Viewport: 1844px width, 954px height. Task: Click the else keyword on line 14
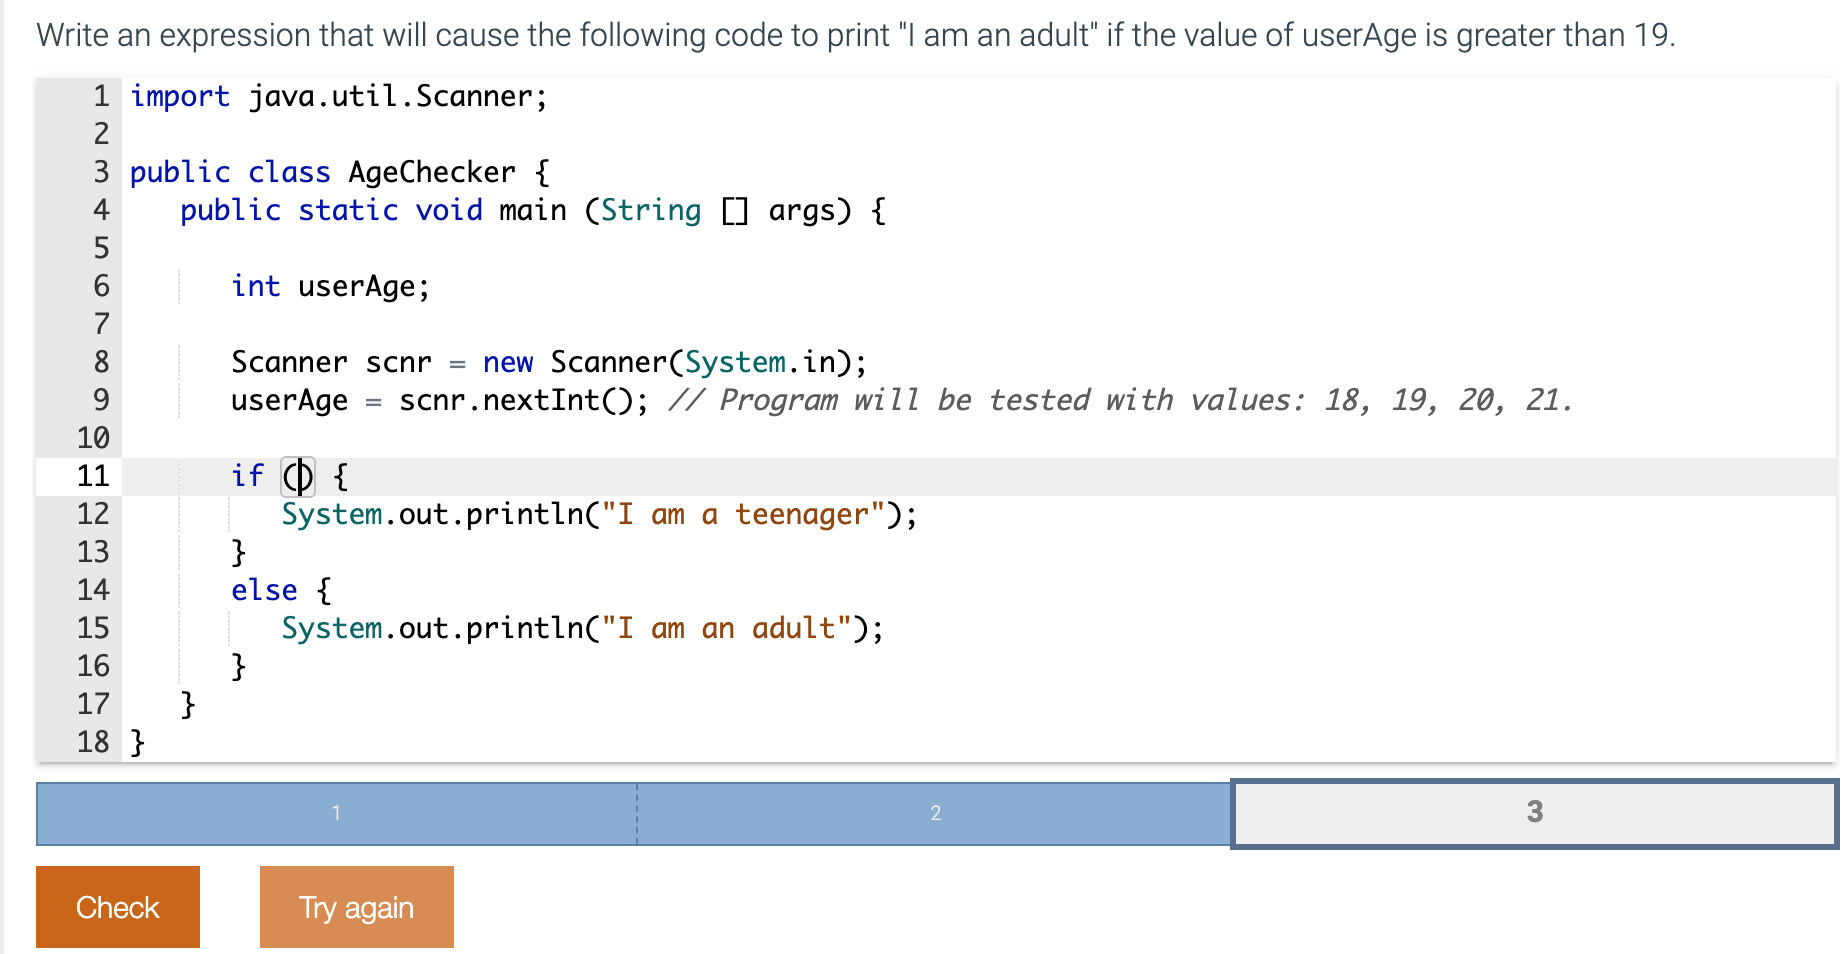263,590
